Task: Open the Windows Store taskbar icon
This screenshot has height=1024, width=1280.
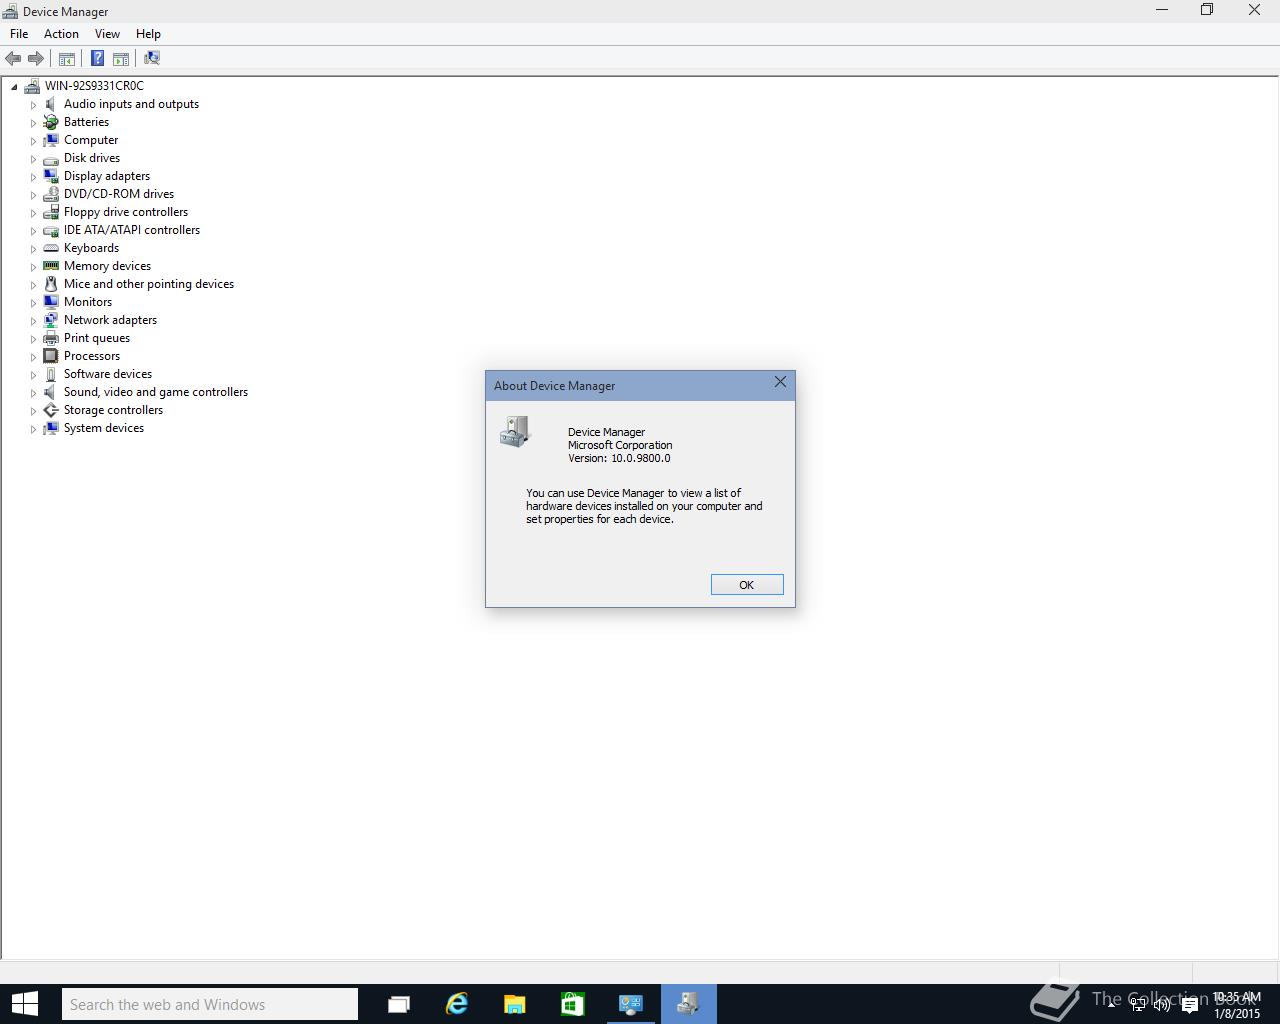Action: [x=572, y=1004]
